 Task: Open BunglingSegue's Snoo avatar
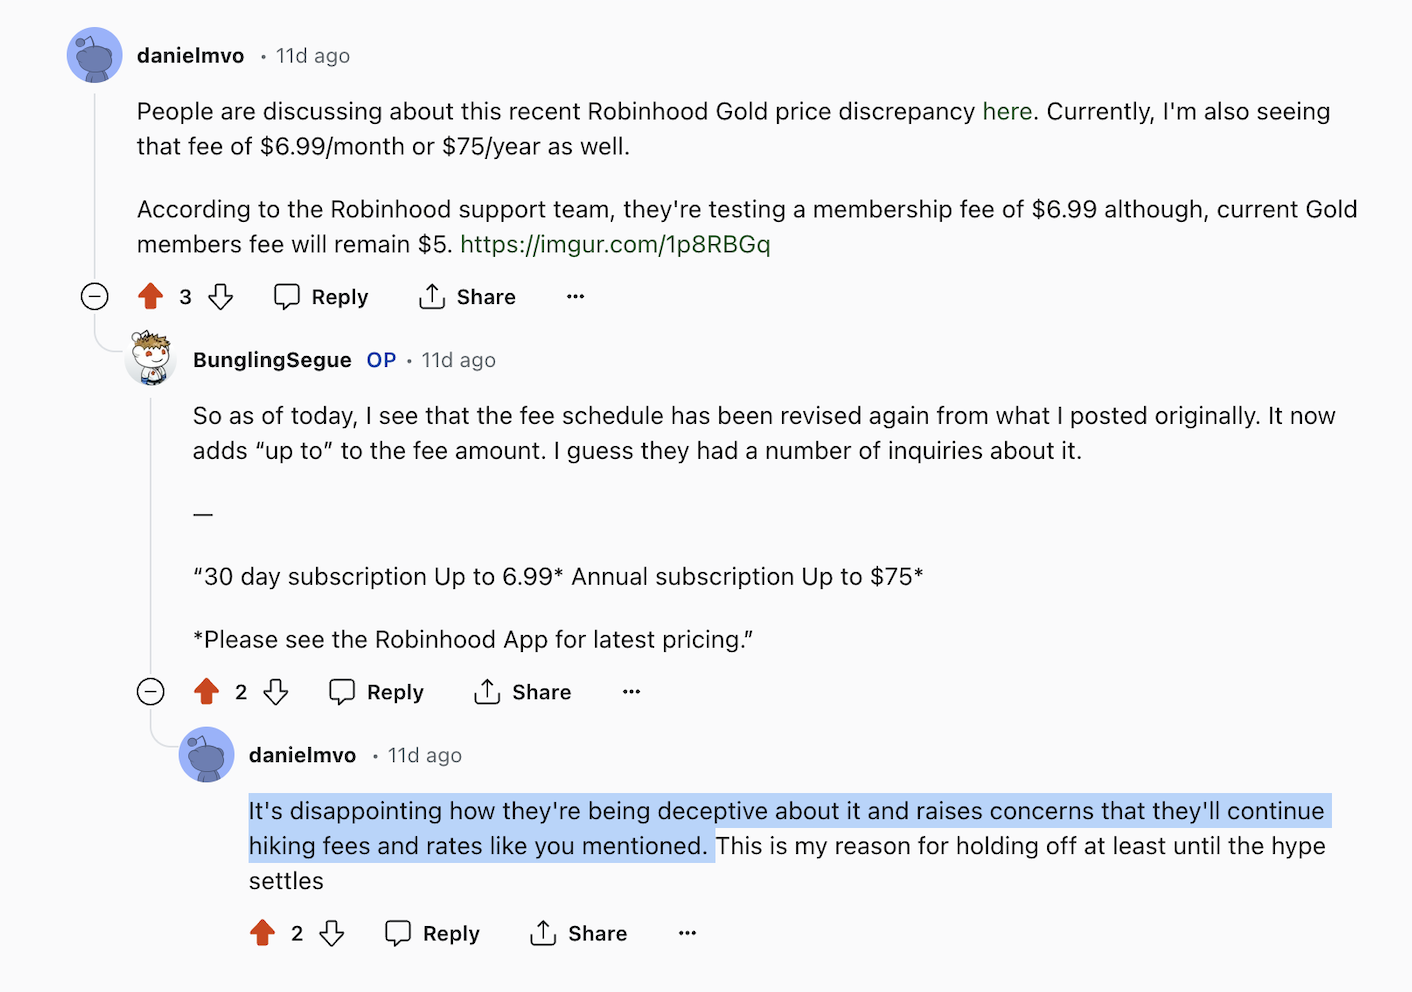[x=151, y=359]
